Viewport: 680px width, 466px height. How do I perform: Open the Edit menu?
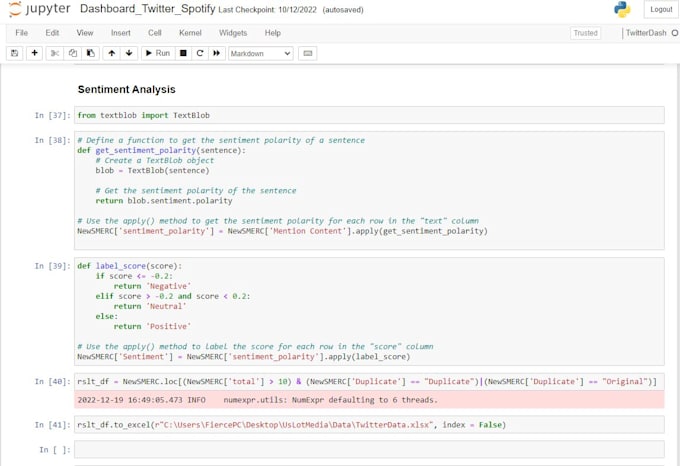point(52,33)
